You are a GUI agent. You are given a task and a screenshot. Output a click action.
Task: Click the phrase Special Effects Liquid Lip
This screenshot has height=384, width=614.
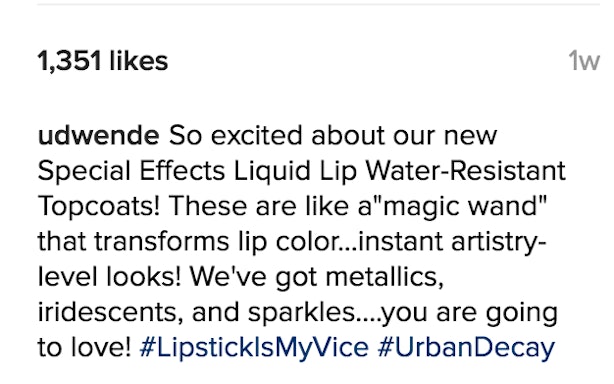(x=197, y=171)
